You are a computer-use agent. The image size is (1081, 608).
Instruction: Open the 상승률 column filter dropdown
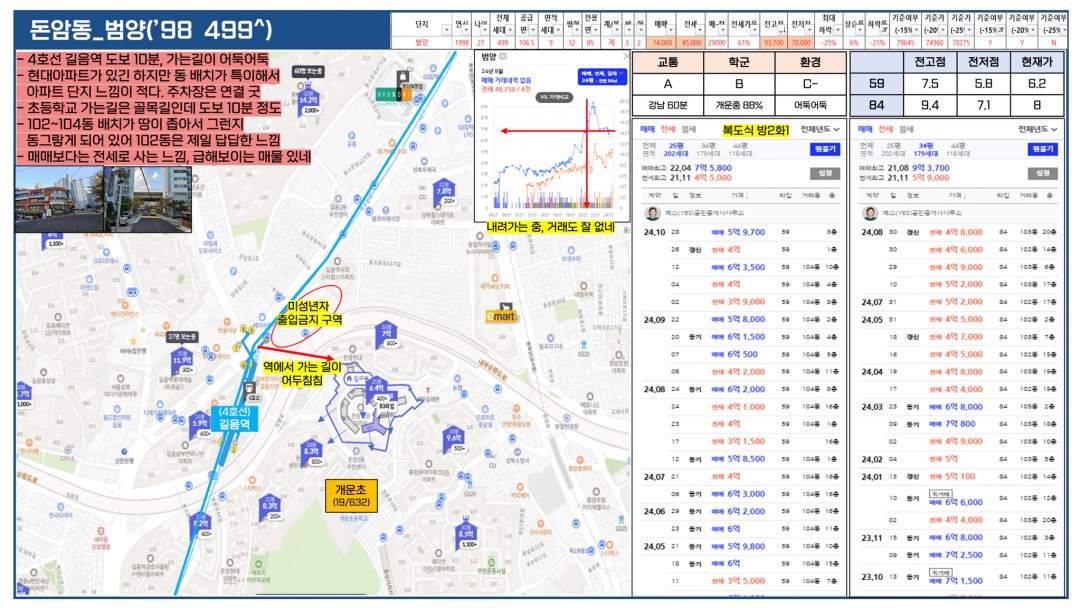[x=862, y=28]
